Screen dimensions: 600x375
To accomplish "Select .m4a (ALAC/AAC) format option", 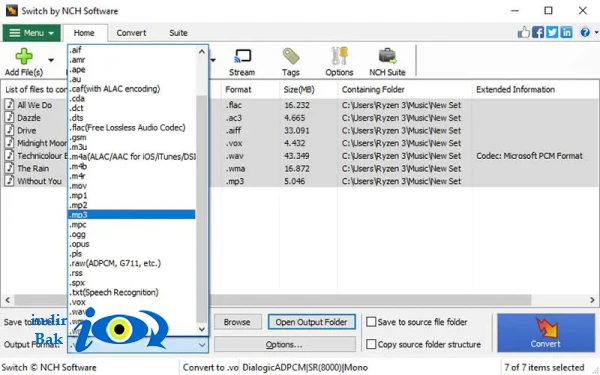I will click(x=132, y=157).
